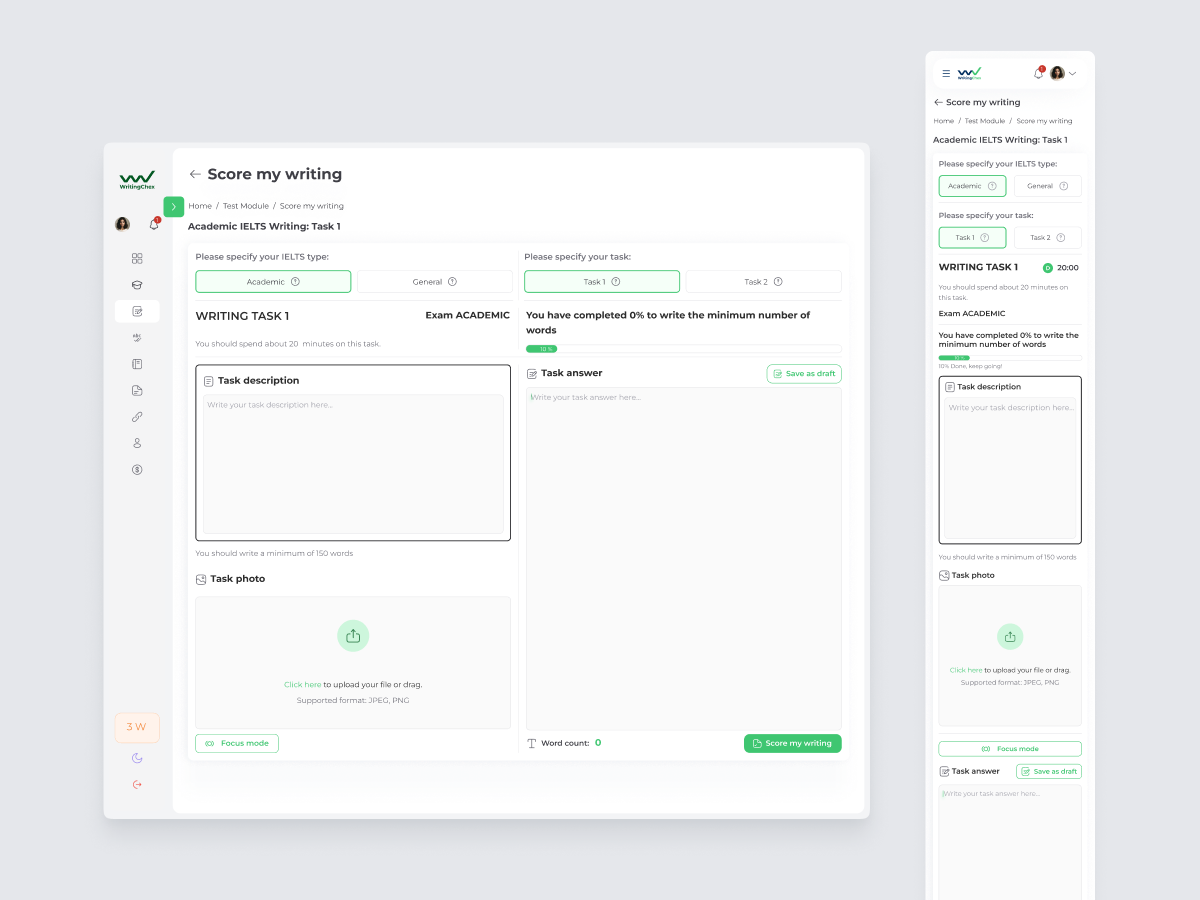Select General IELTS type in desktop view
Image resolution: width=1200 pixels, height=900 pixels.
435,282
